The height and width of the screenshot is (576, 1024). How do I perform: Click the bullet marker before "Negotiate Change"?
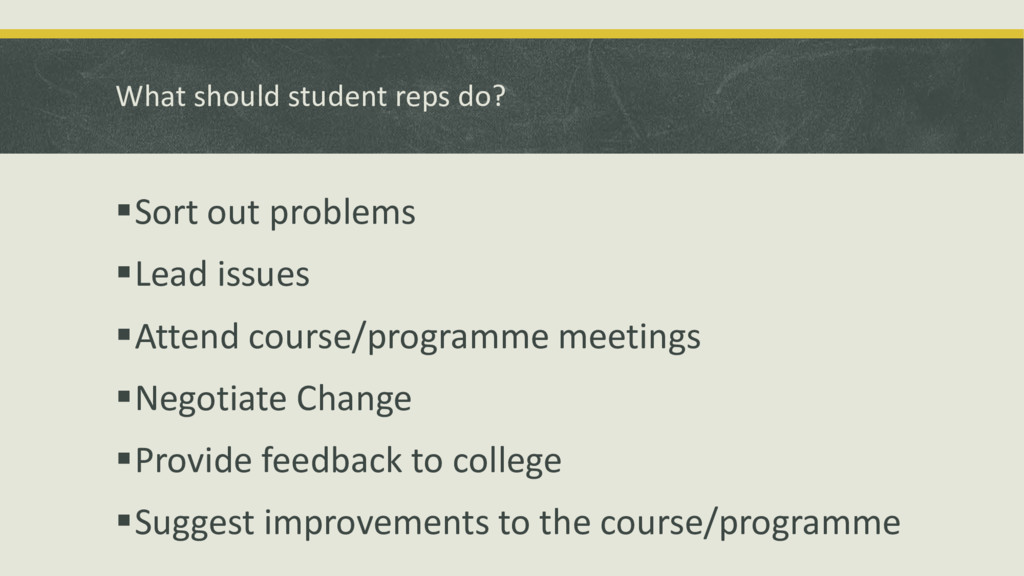(124, 398)
